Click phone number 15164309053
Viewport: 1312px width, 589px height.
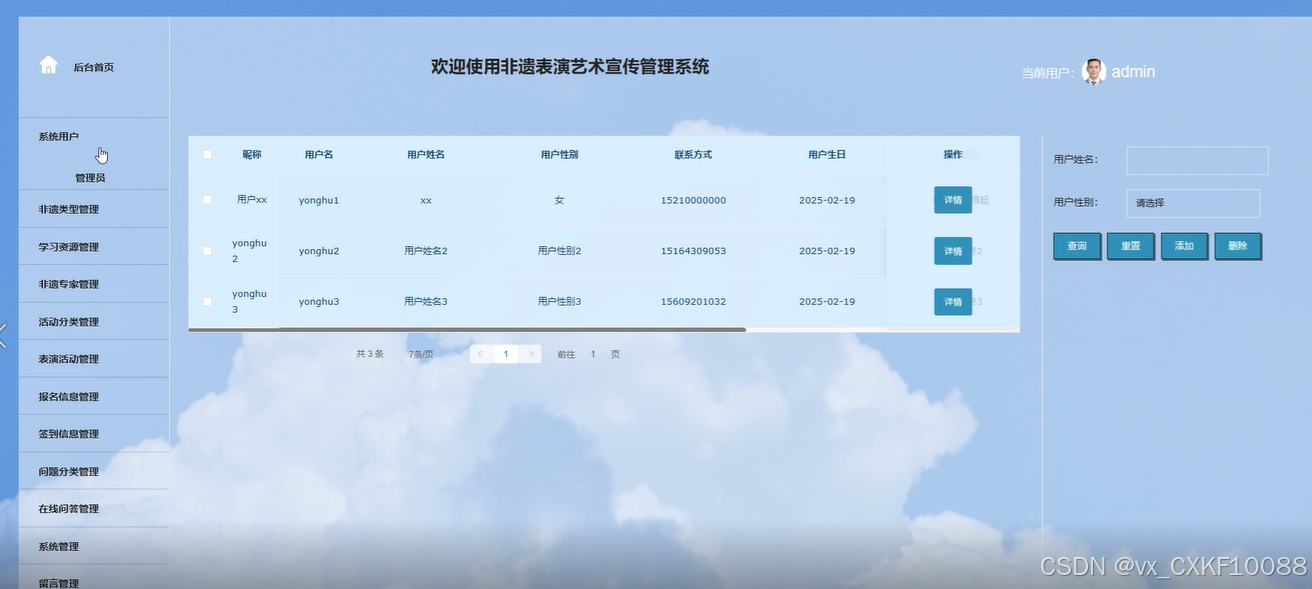point(693,251)
